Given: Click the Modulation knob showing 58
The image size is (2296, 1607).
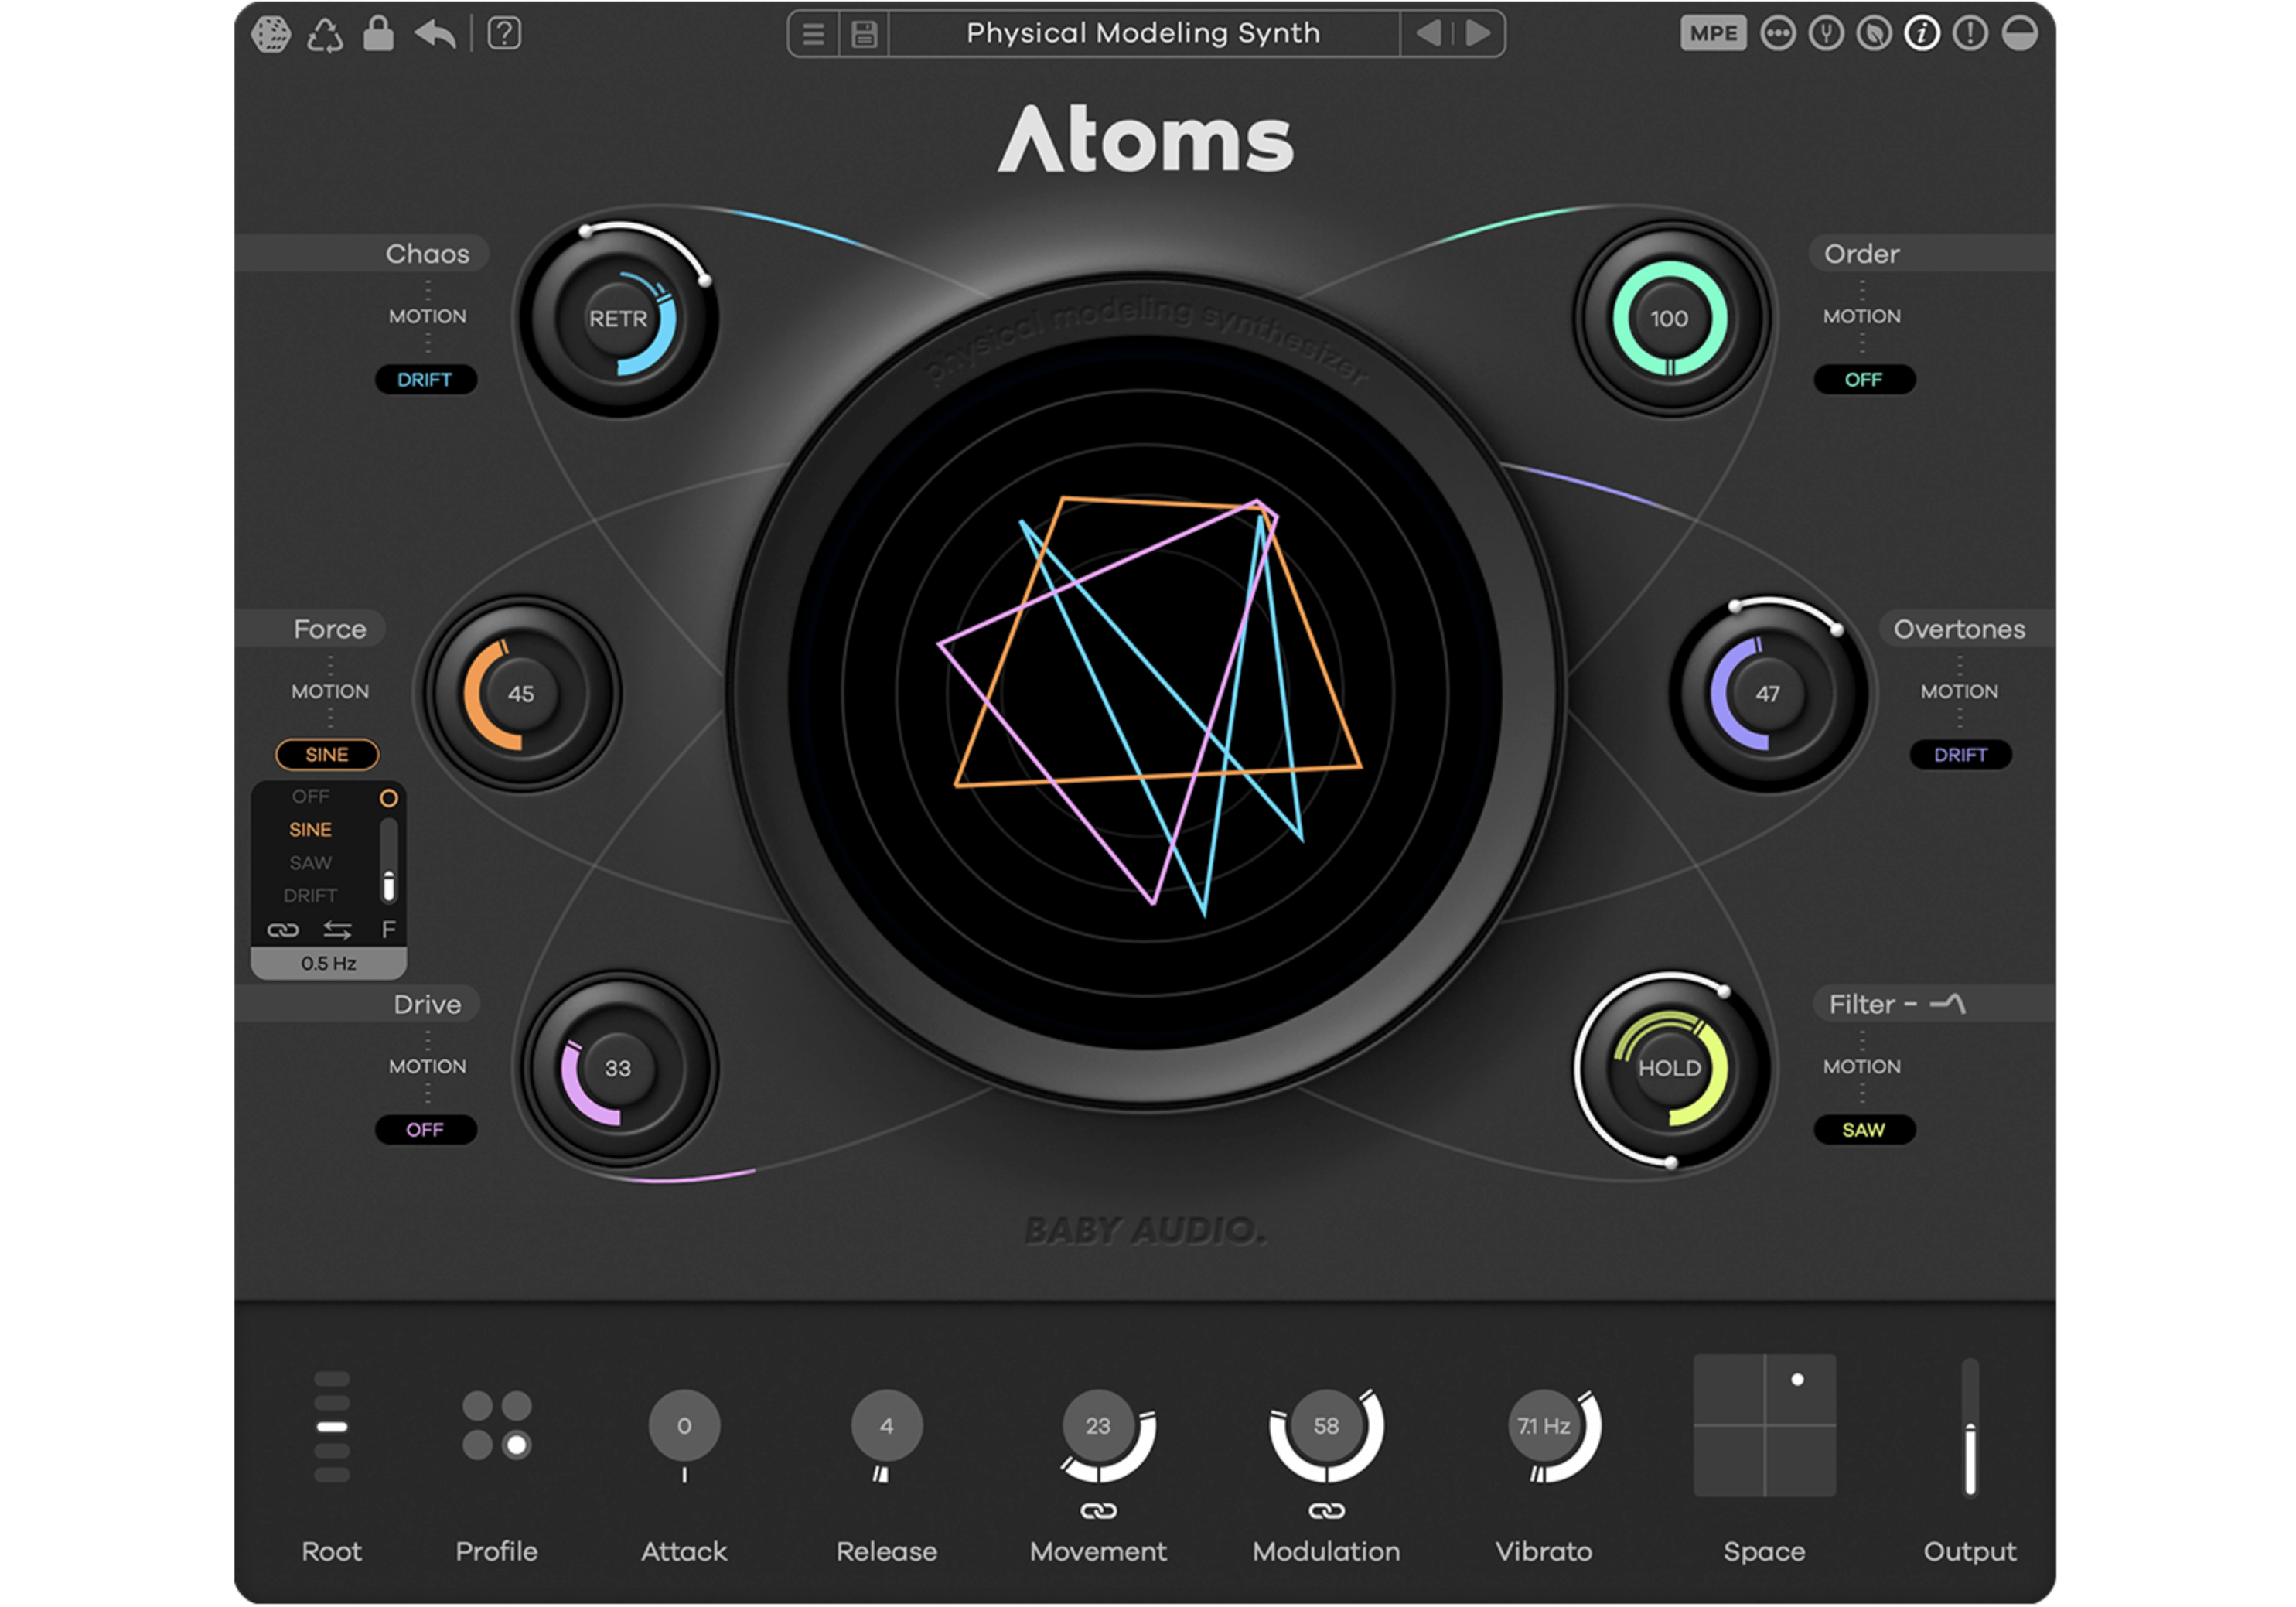Looking at the screenshot, I should click(x=1327, y=1427).
